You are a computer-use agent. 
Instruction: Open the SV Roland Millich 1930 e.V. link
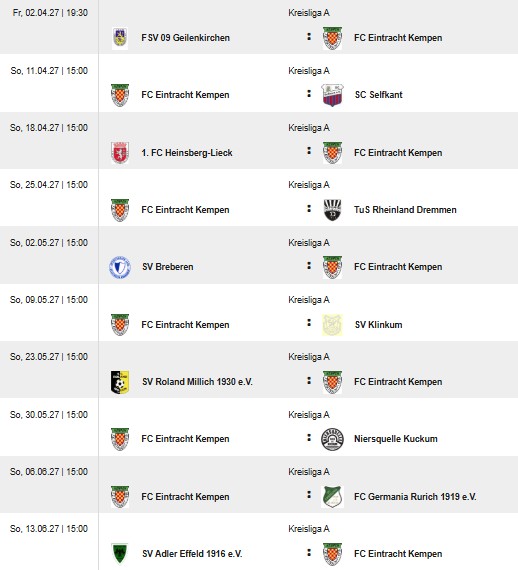pos(197,382)
